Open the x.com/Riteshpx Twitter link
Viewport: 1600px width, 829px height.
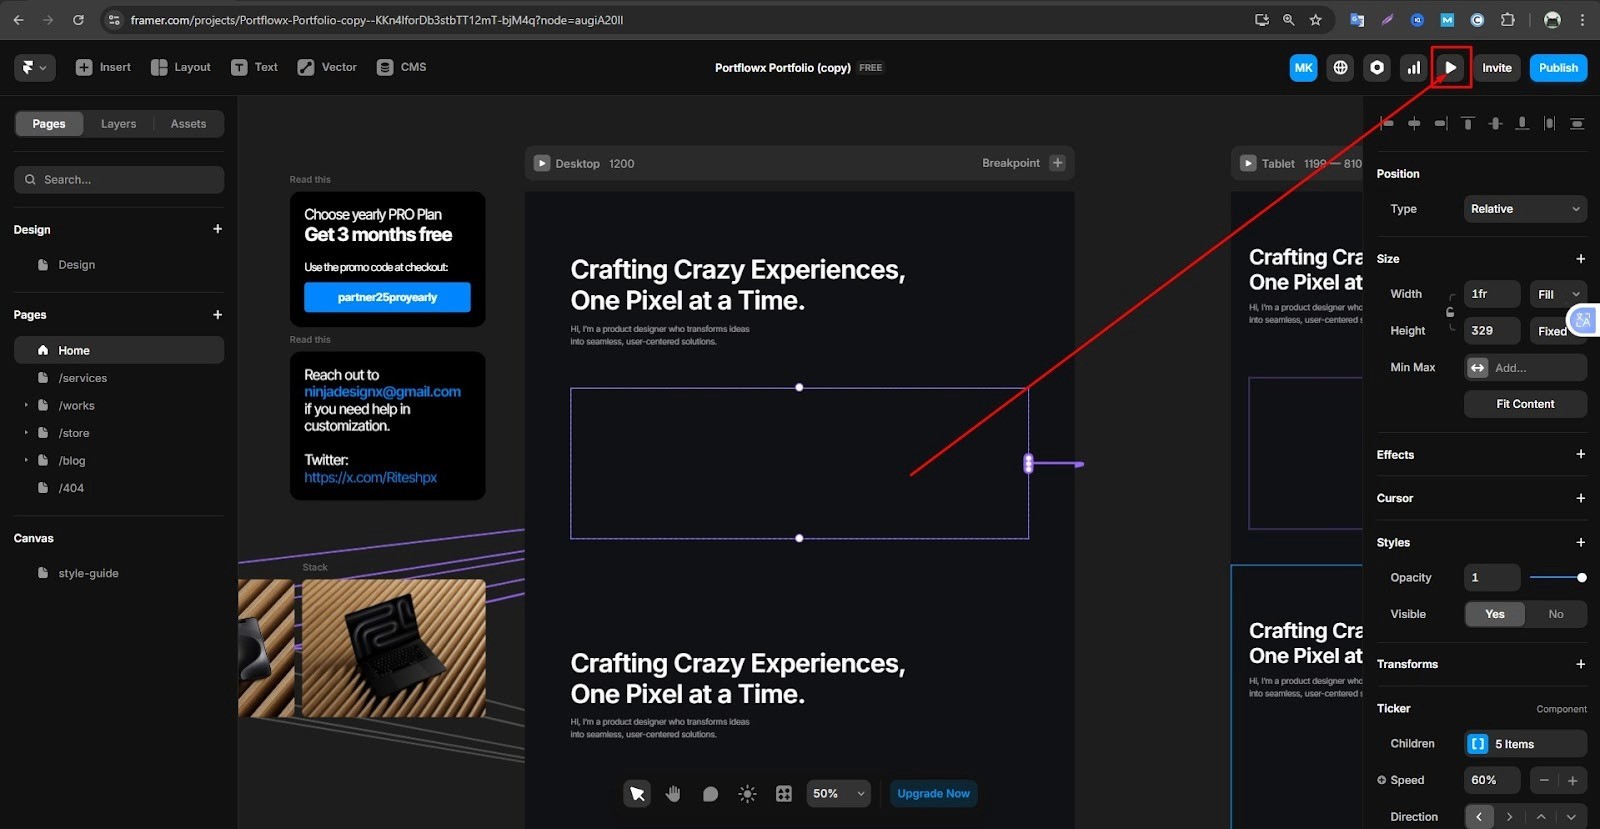point(370,478)
